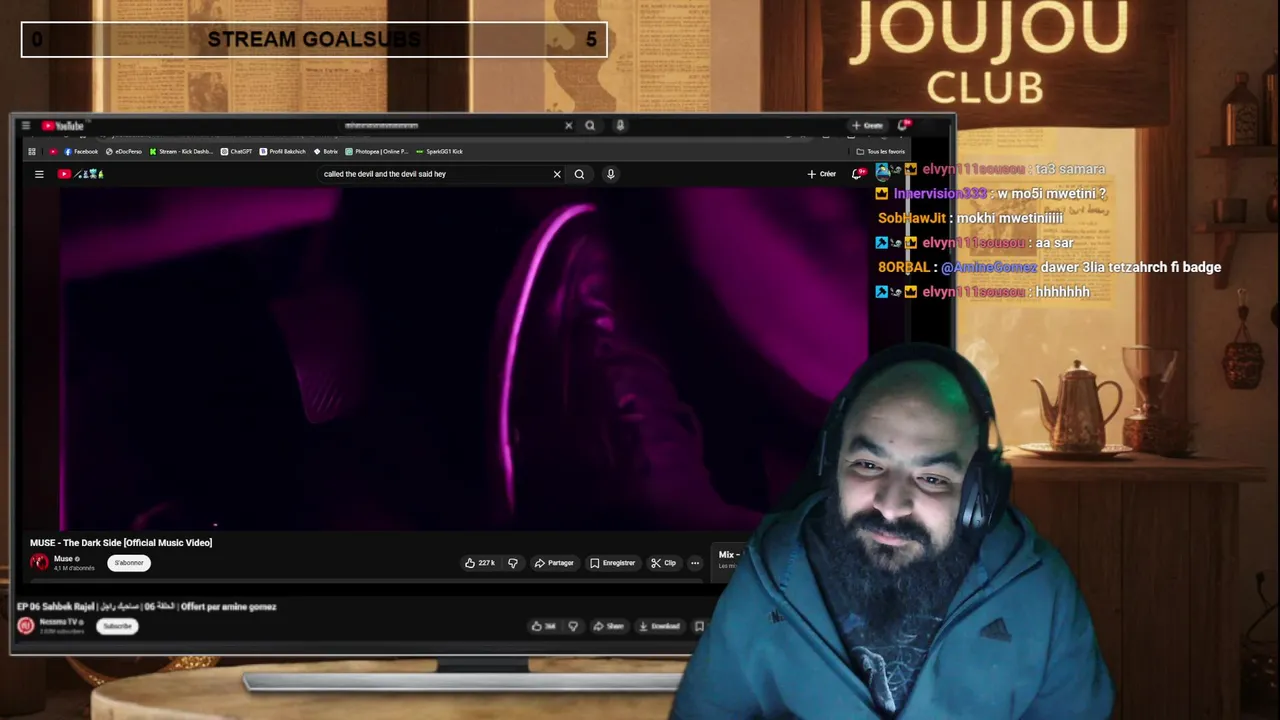1280x720 pixels.
Task: Click the 'EP 06 Sahbek Rajel' video title
Action: (x=147, y=606)
